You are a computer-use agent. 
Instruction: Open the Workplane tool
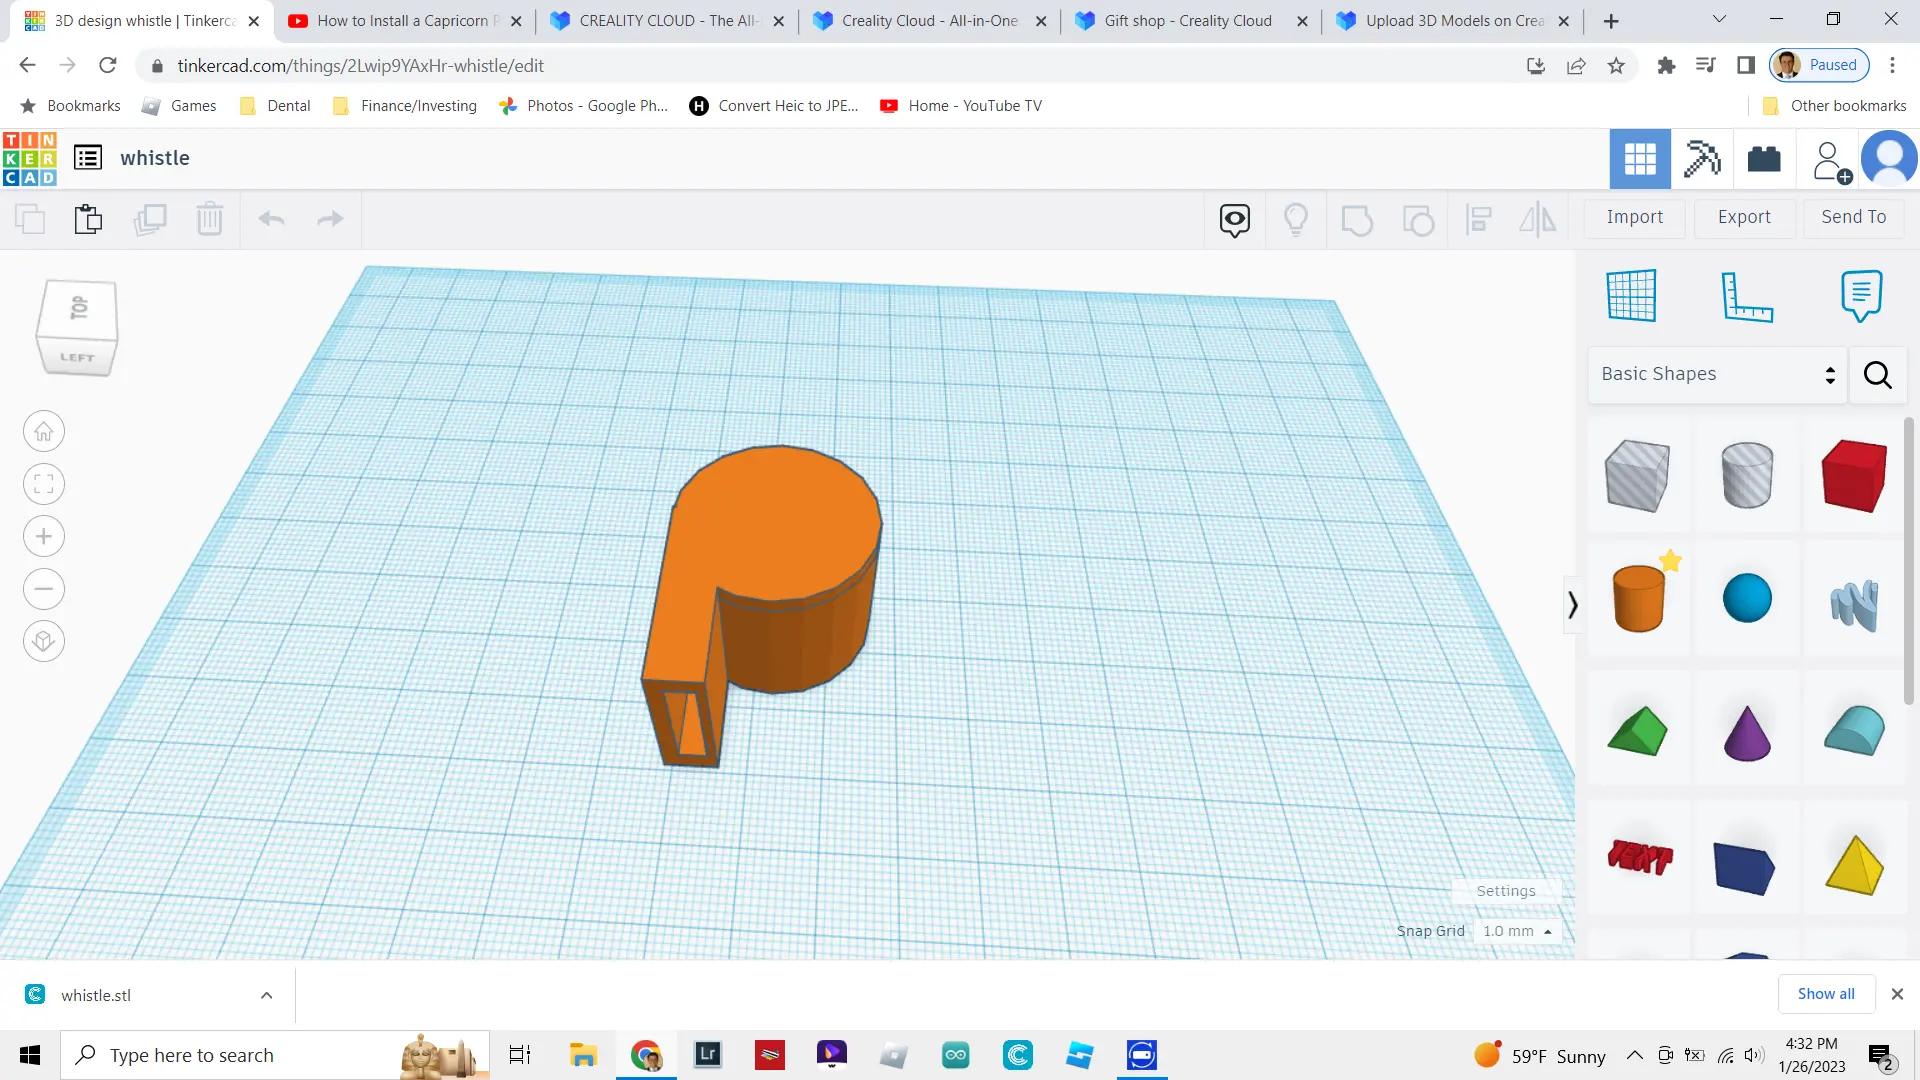(1631, 296)
